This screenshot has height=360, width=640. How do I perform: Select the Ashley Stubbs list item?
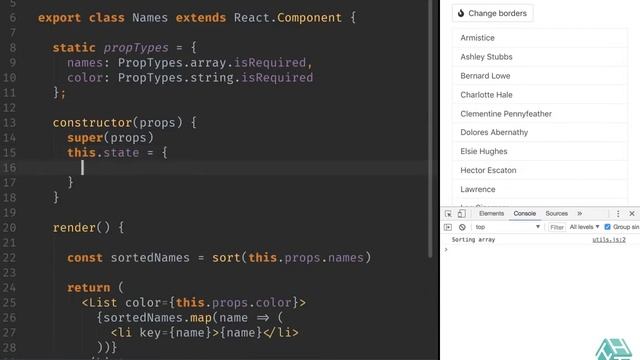tap(540, 57)
